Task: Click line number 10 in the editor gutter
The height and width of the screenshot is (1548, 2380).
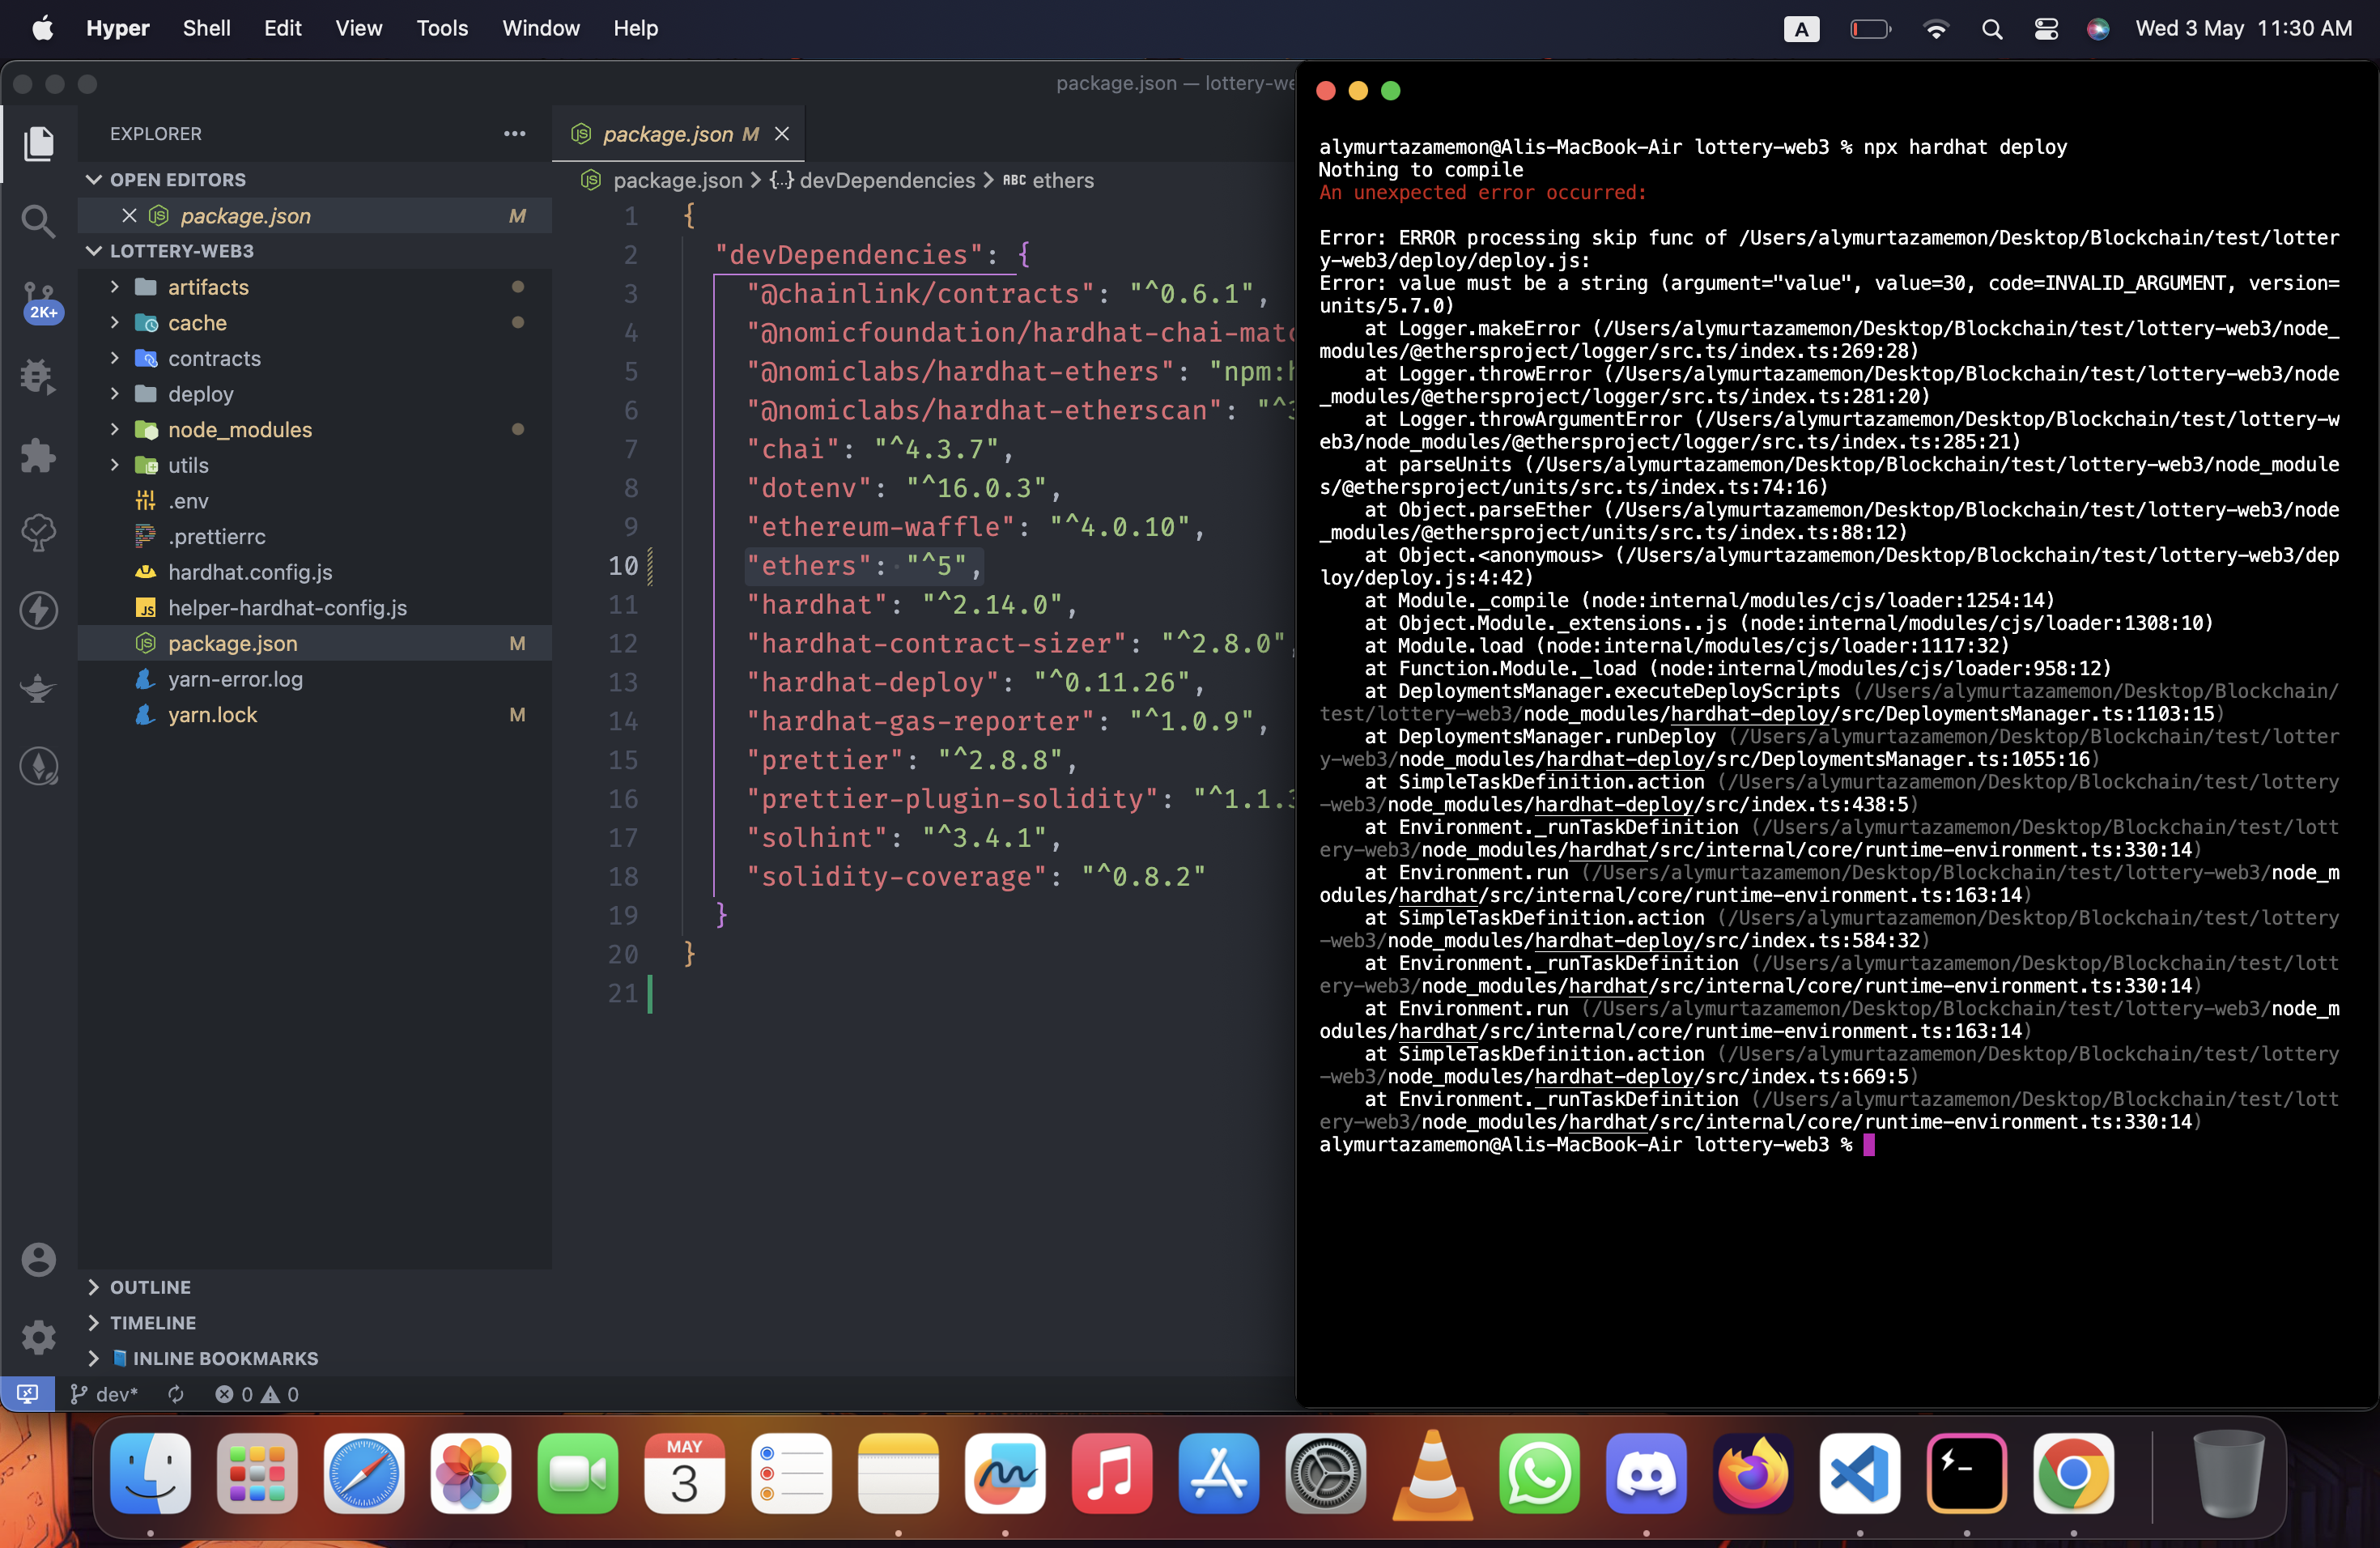Action: tap(623, 566)
